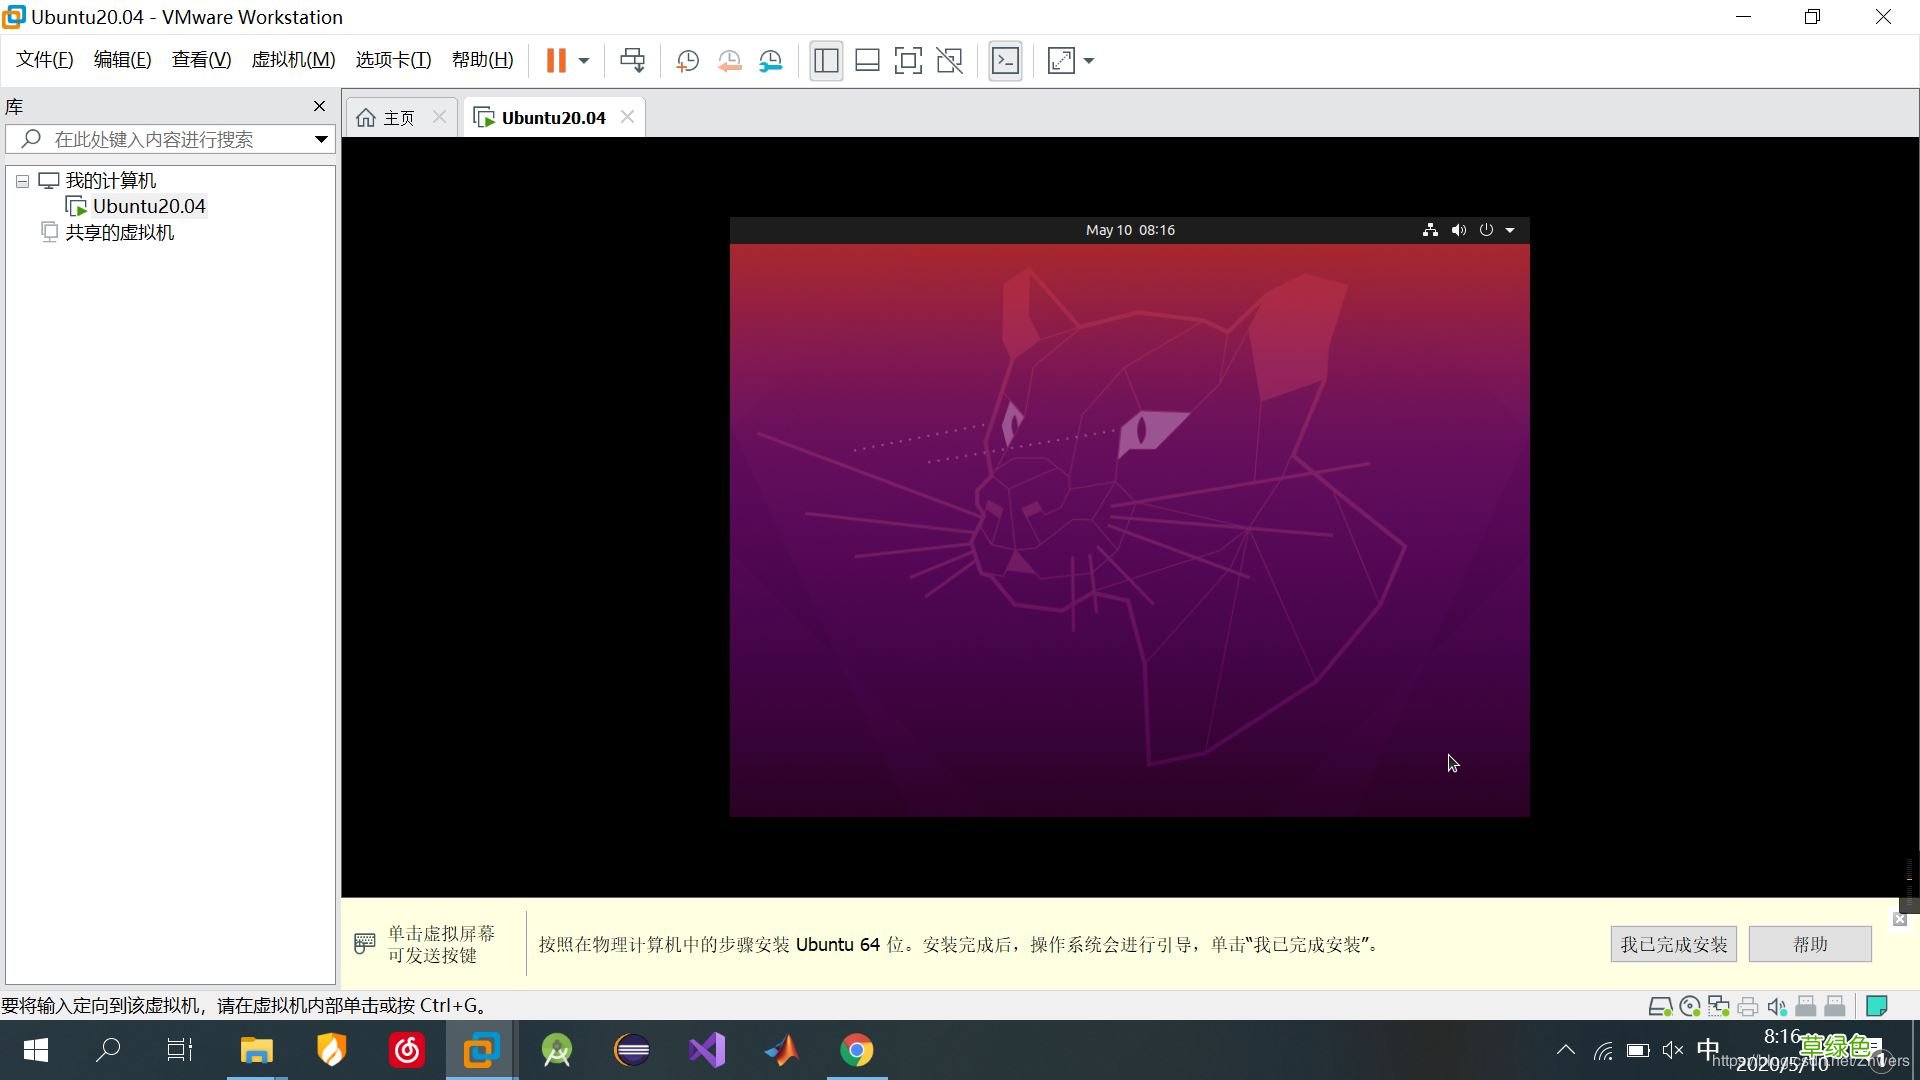Click the CD/DVD device status icon
Image resolution: width=1920 pixels, height=1080 pixels.
(x=1690, y=1006)
